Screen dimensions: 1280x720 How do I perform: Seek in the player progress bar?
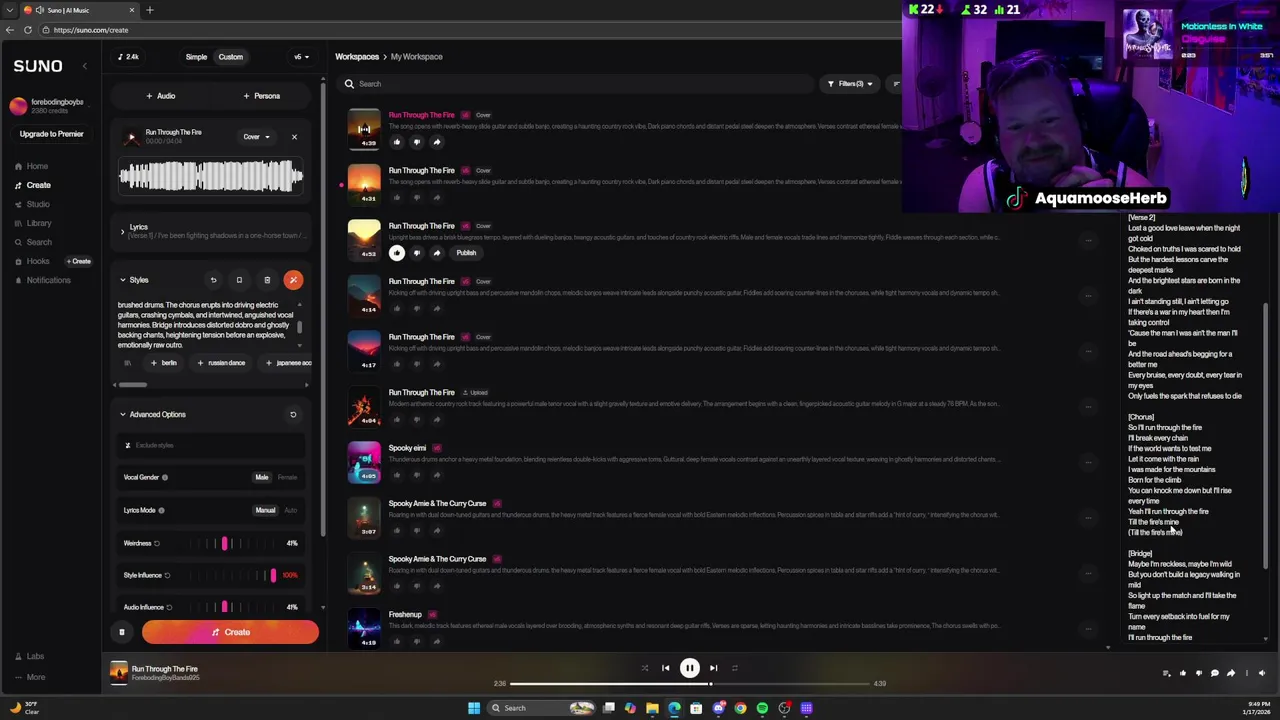[x=690, y=684]
